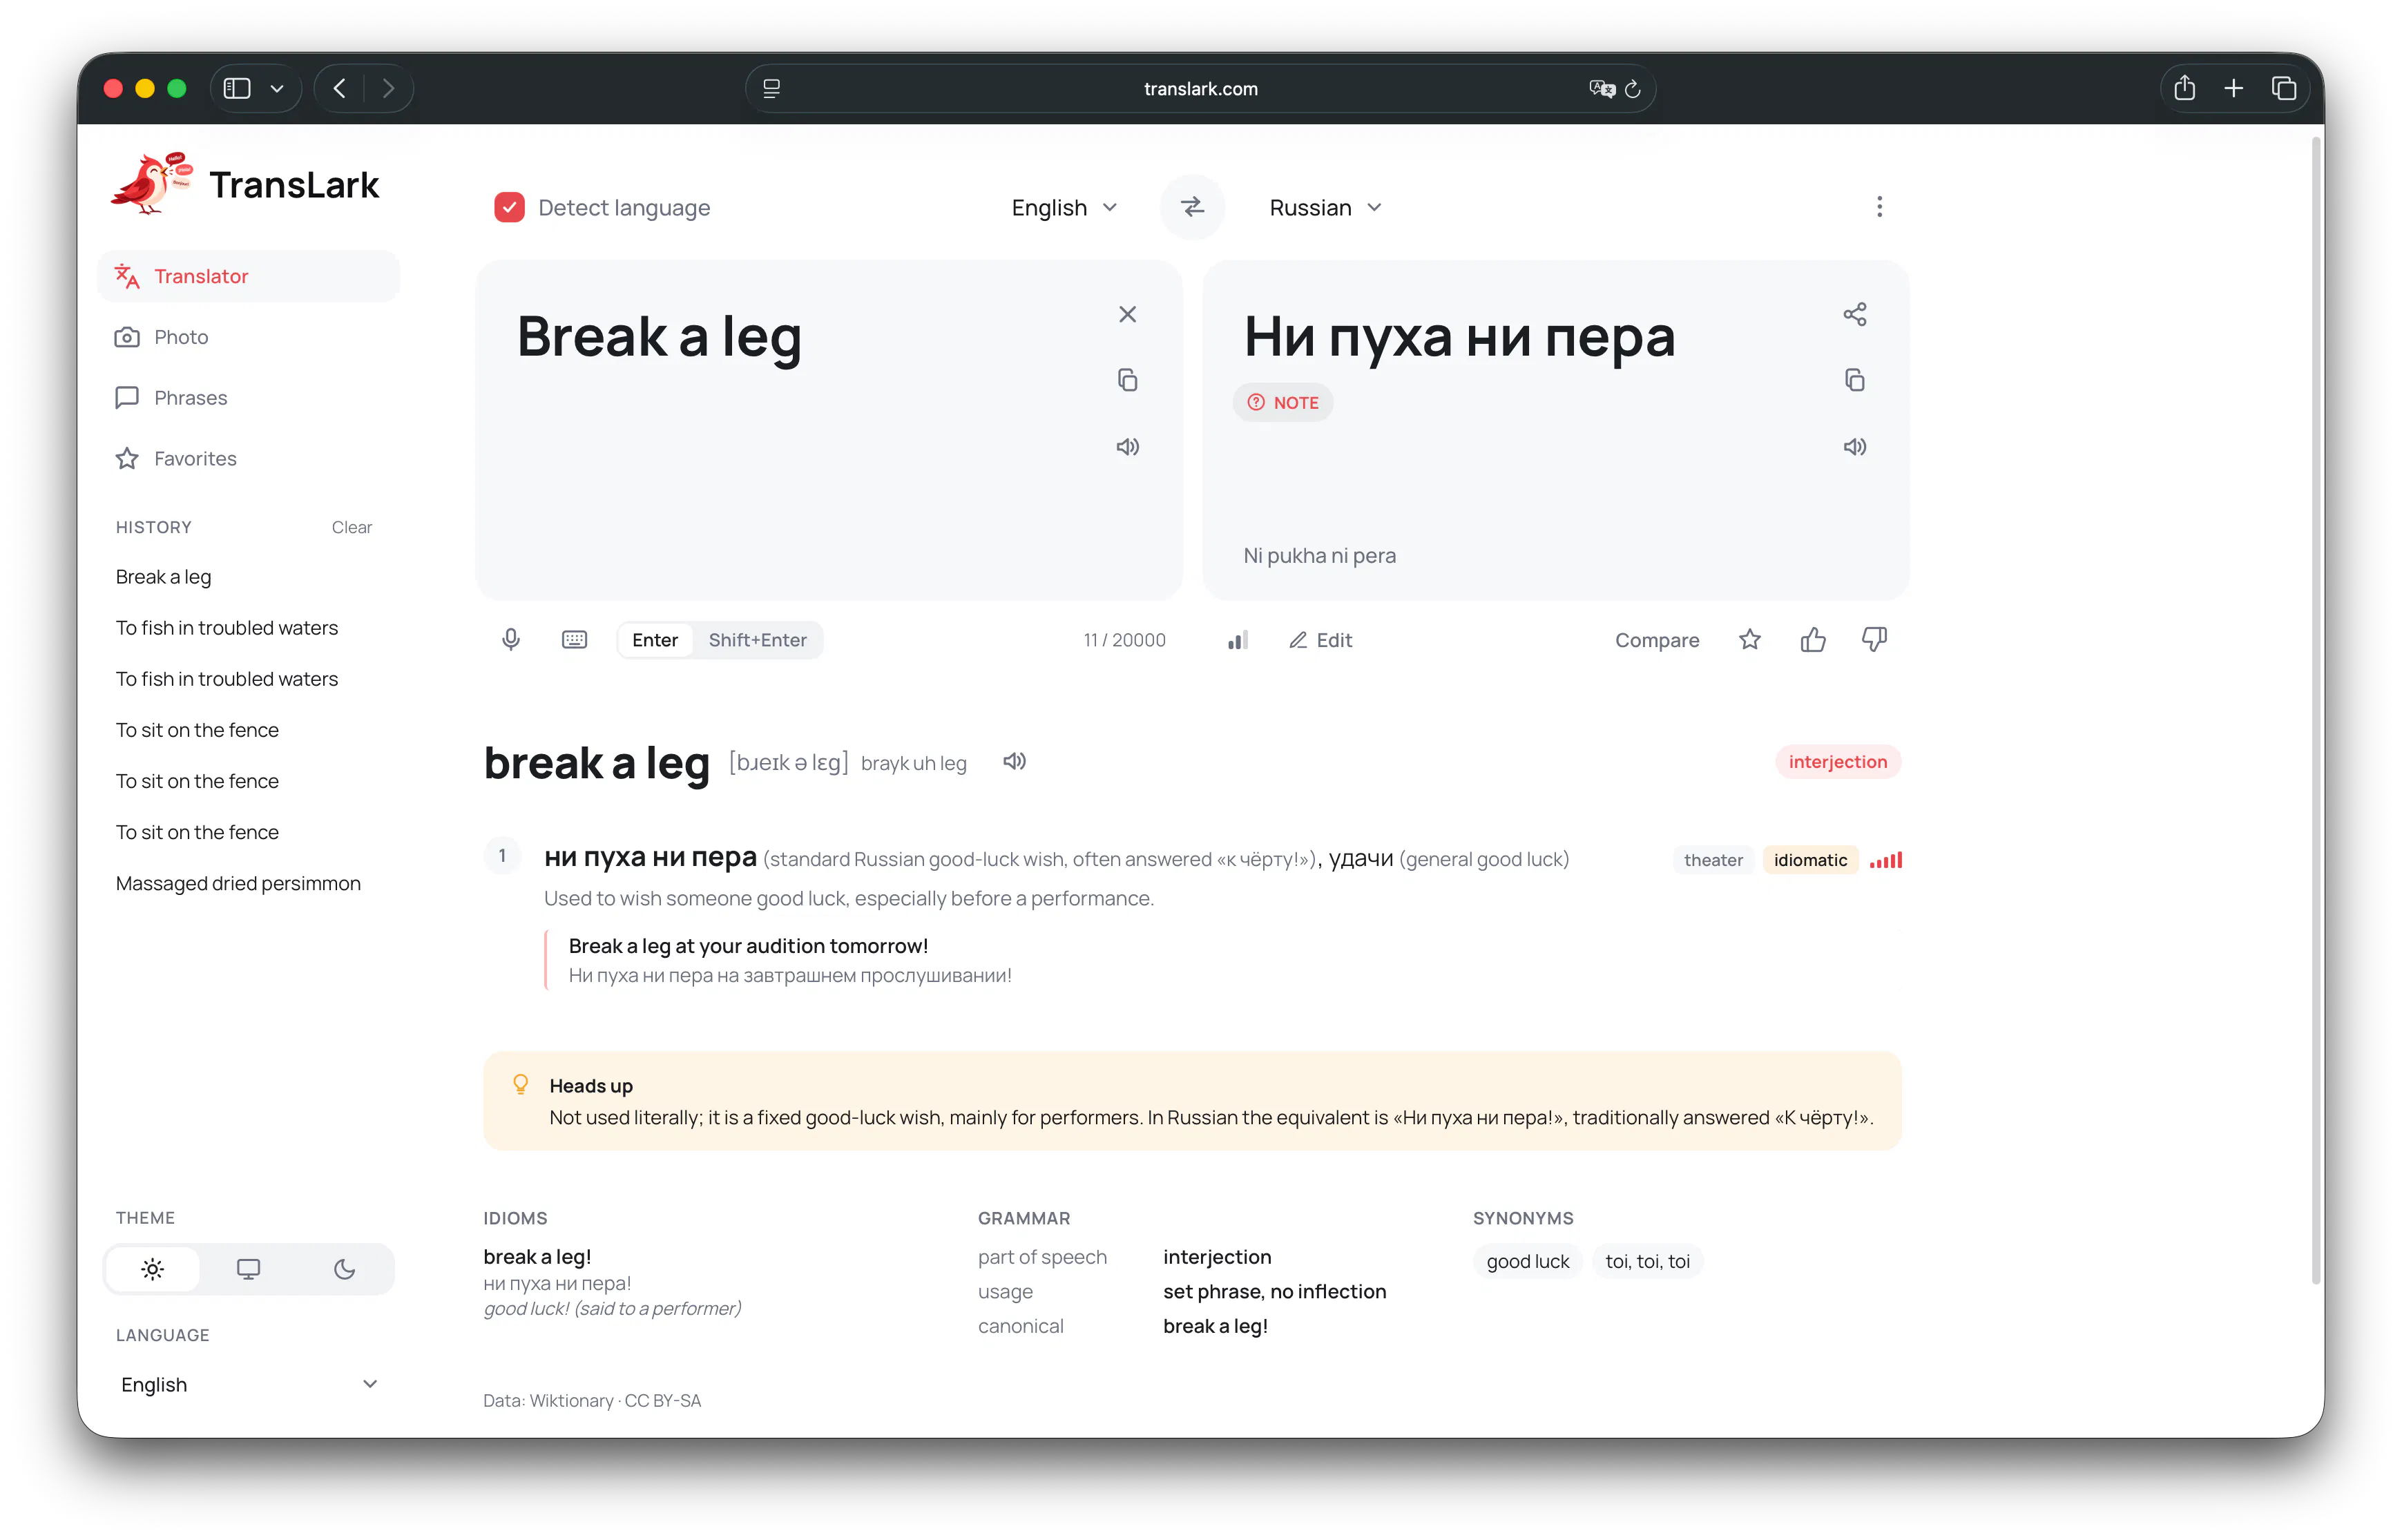This screenshot has width=2402, height=1540.
Task: Give translation a thumbs up
Action: (1812, 640)
